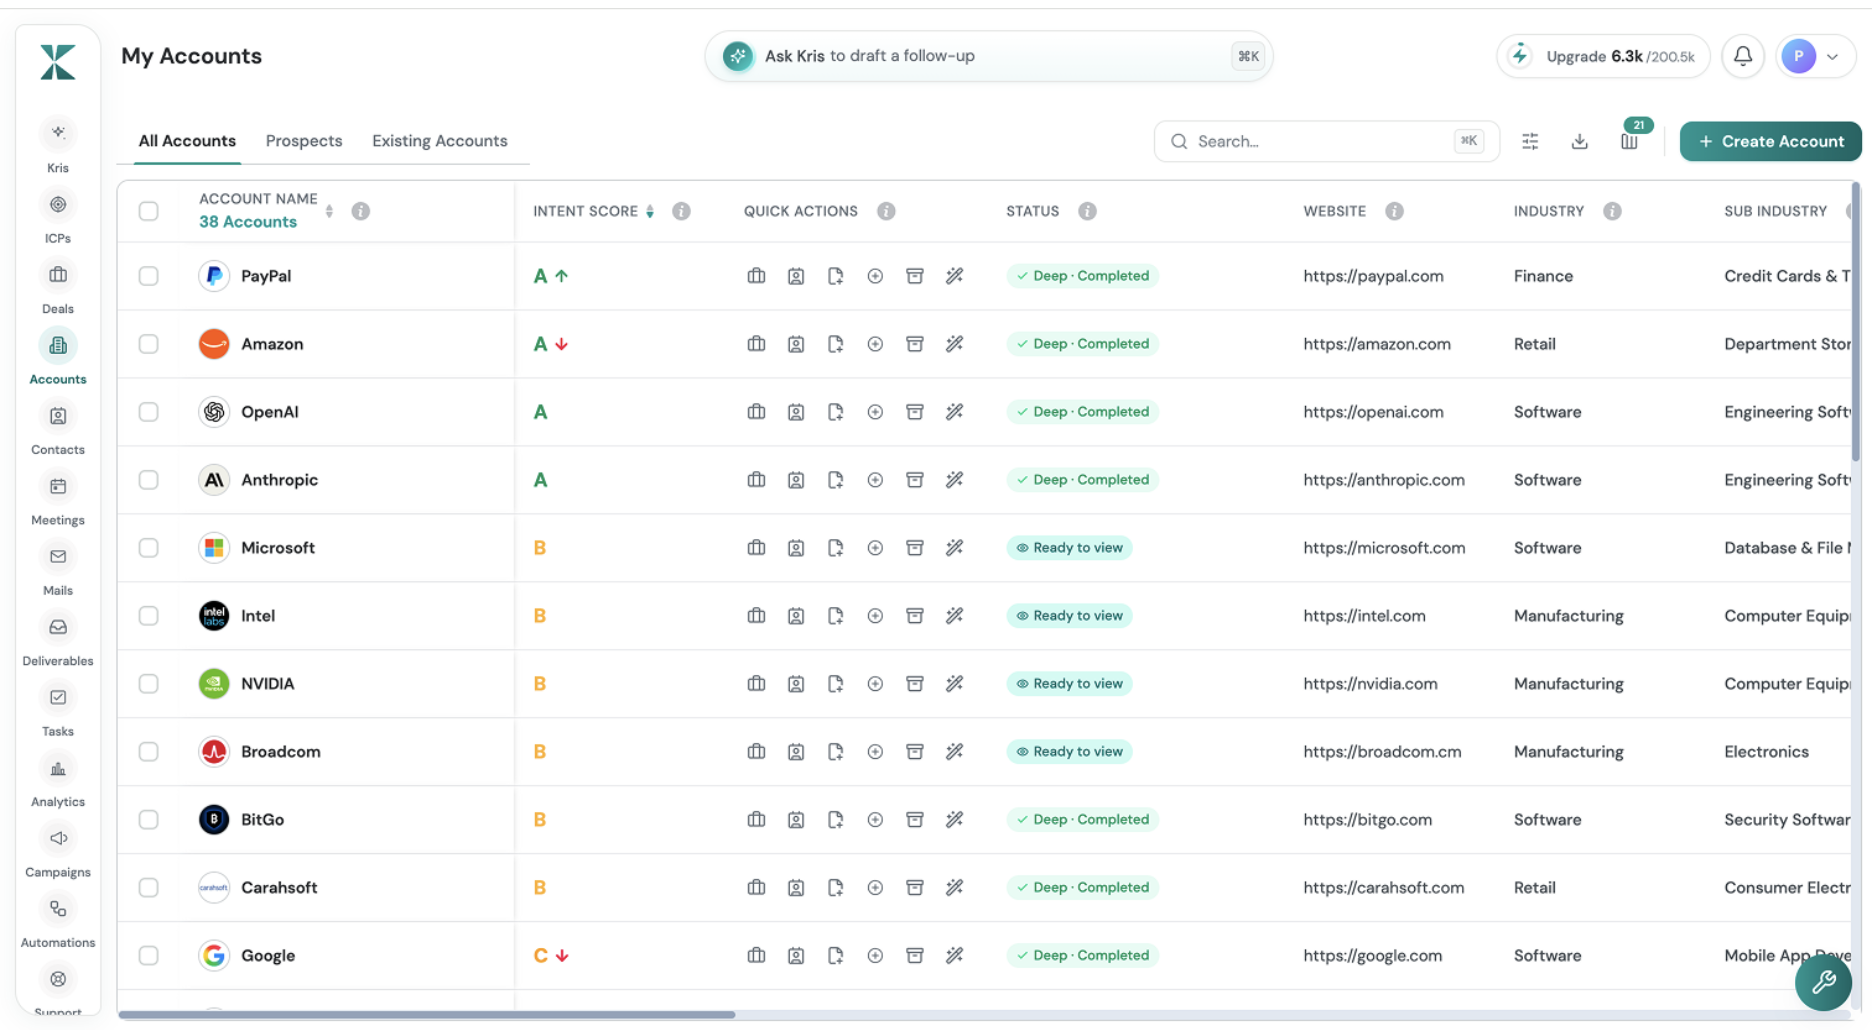Viewport: 1872px width, 1030px height.
Task: Click Ready to view status for NVIDIA
Action: 1069,684
